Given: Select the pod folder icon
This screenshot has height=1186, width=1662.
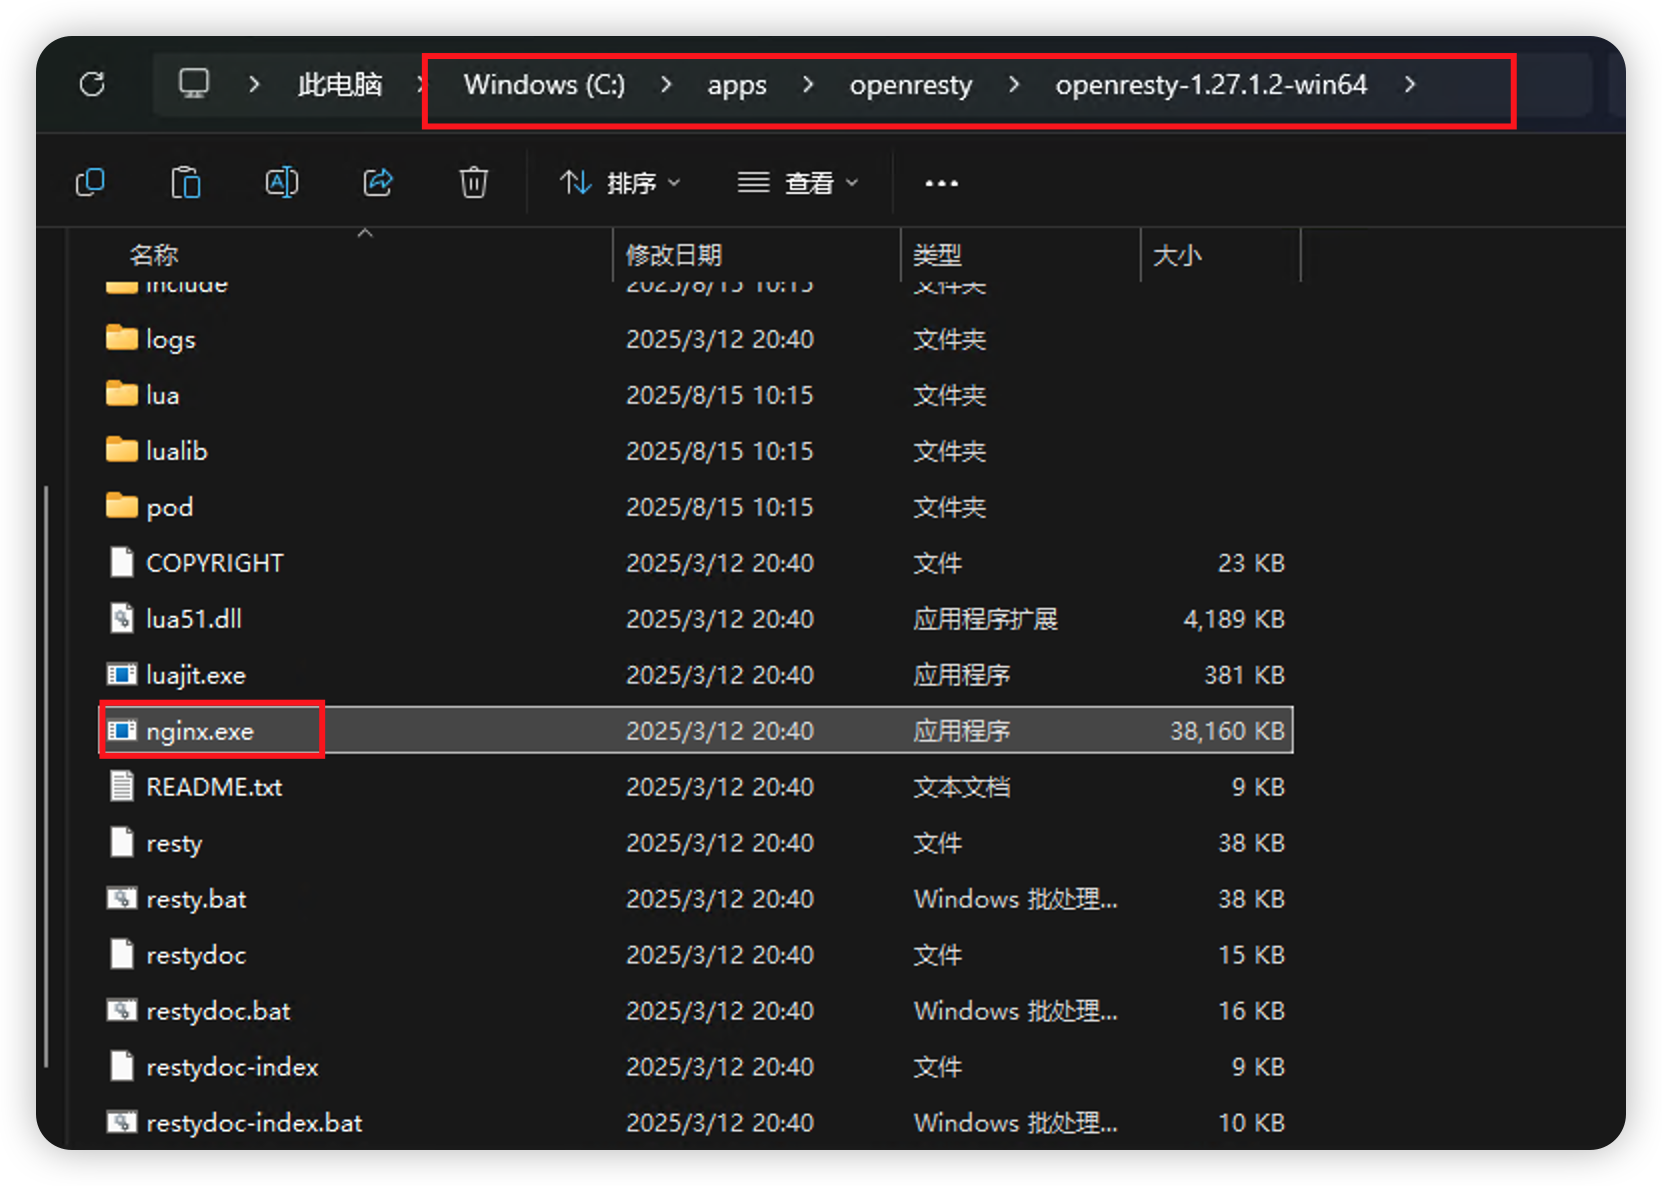Looking at the screenshot, I should point(122,506).
